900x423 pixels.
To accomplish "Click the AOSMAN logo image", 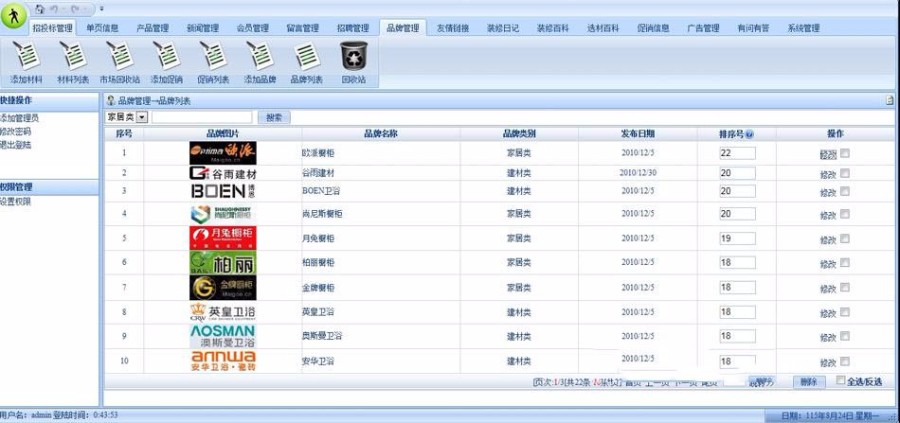I will tap(223, 336).
